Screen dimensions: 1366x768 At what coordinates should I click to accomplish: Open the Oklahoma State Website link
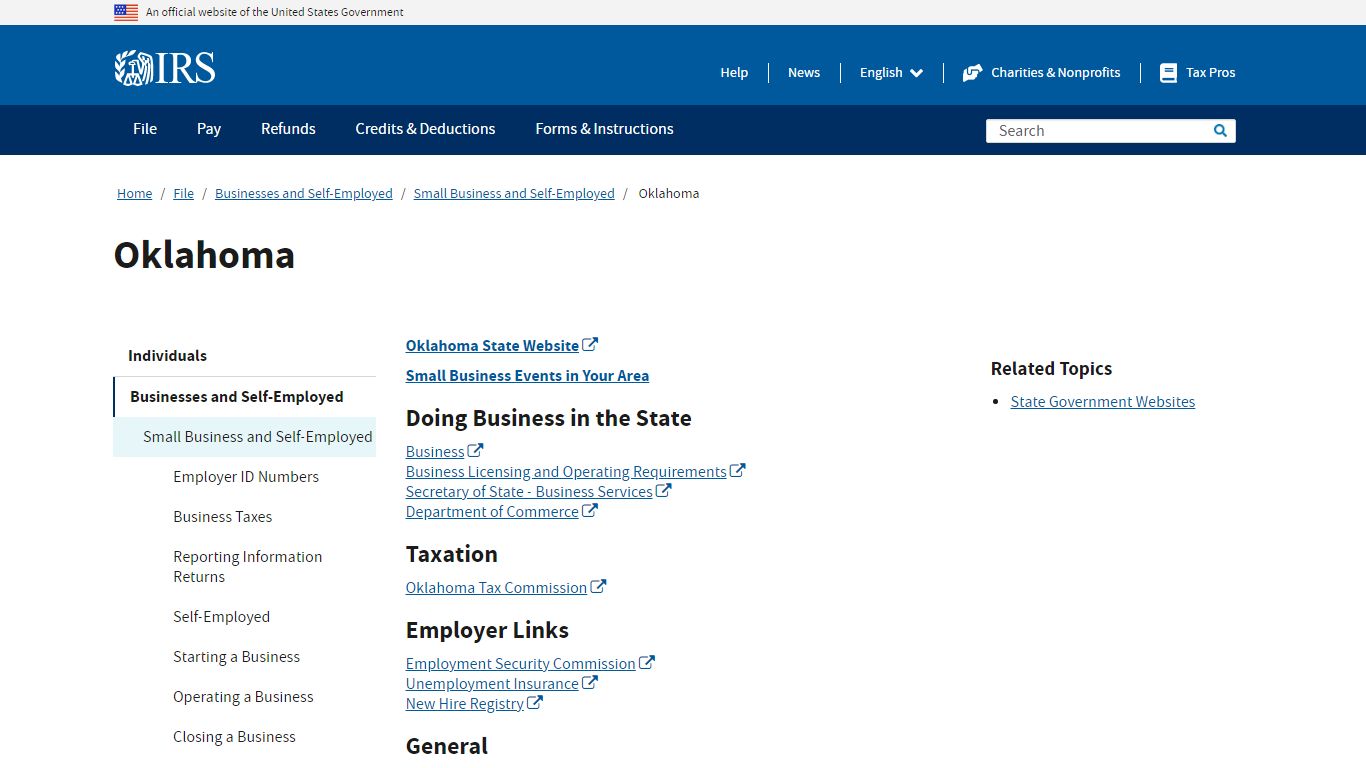coord(492,346)
